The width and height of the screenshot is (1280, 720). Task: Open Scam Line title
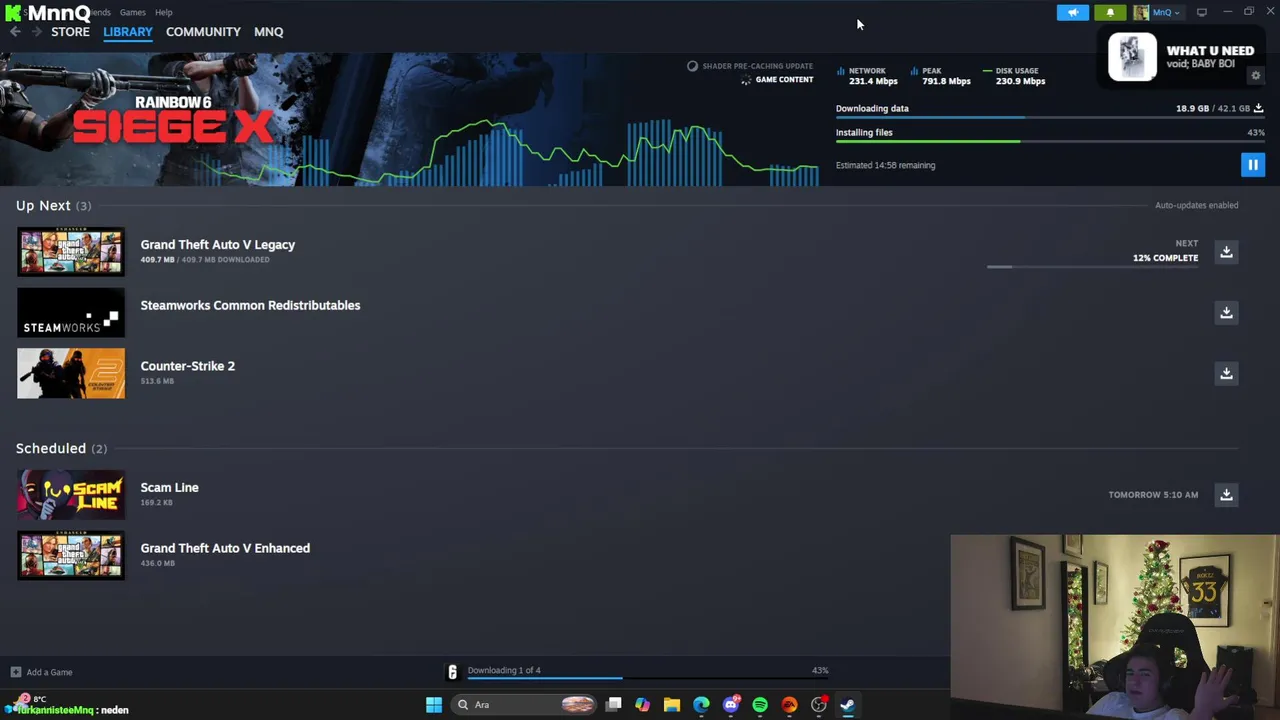coord(169,487)
